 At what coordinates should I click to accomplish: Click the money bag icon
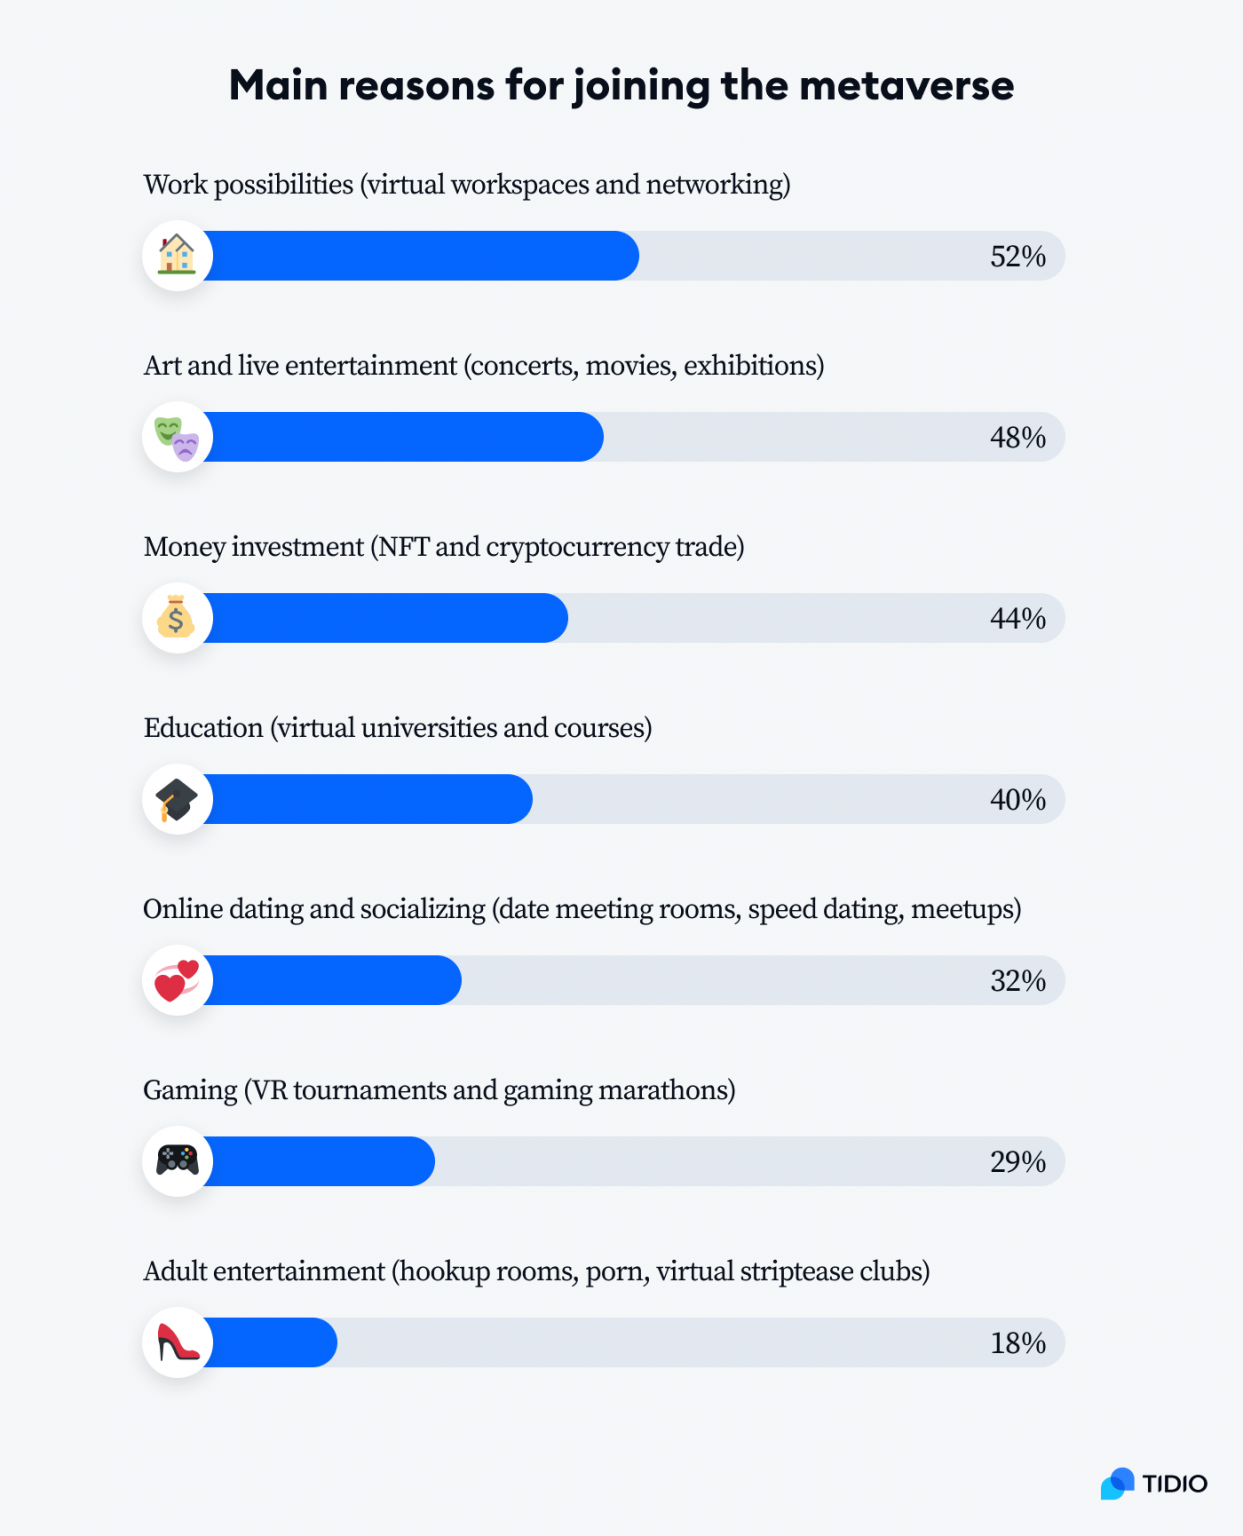(177, 618)
